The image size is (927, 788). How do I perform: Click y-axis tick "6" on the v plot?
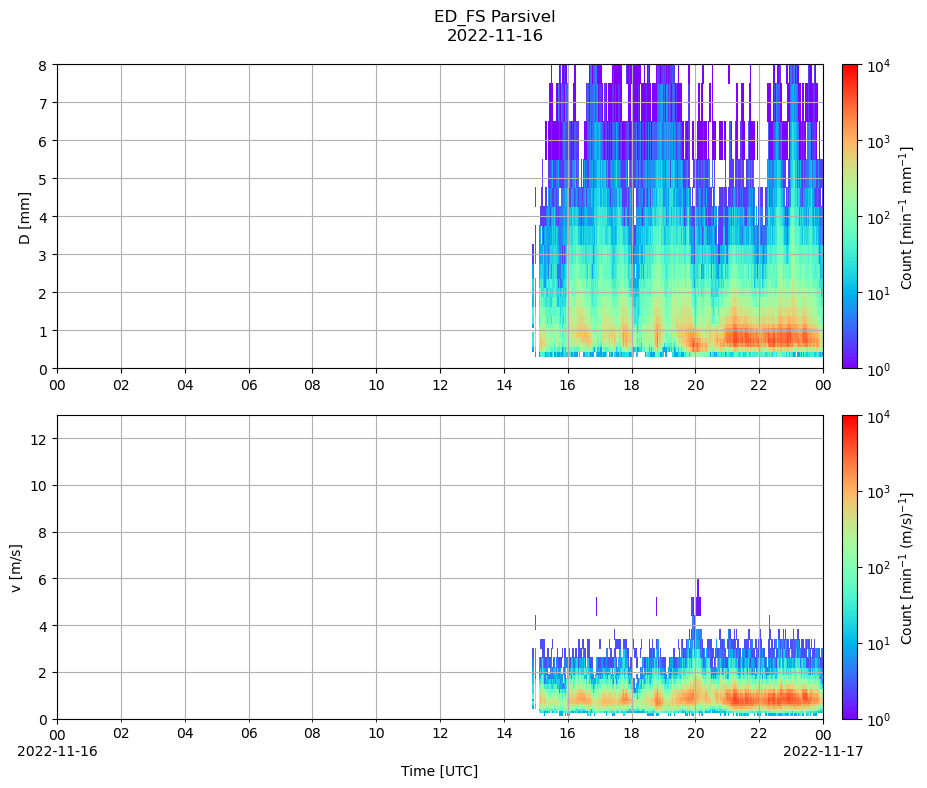(x=43, y=579)
